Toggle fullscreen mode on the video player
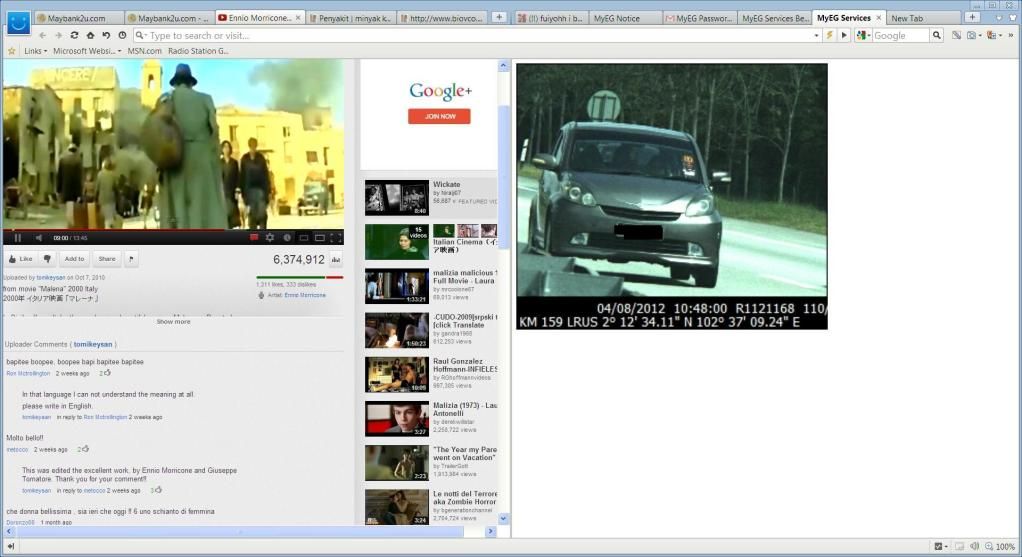1022x557 pixels. [x=336, y=238]
